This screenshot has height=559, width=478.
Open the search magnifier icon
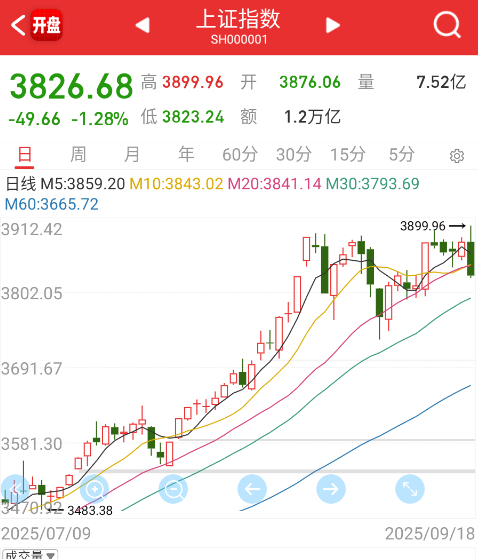(x=447, y=25)
